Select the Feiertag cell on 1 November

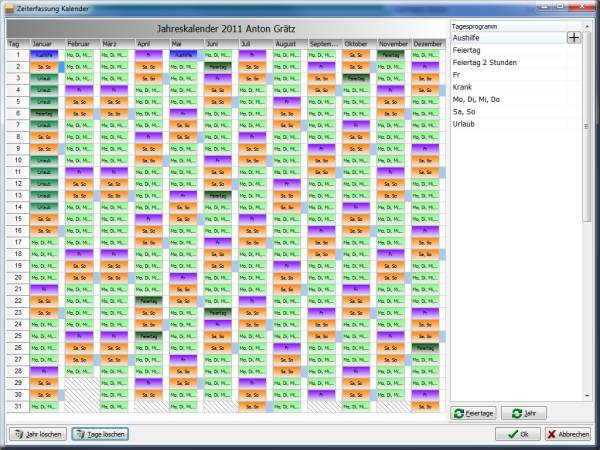391,55
